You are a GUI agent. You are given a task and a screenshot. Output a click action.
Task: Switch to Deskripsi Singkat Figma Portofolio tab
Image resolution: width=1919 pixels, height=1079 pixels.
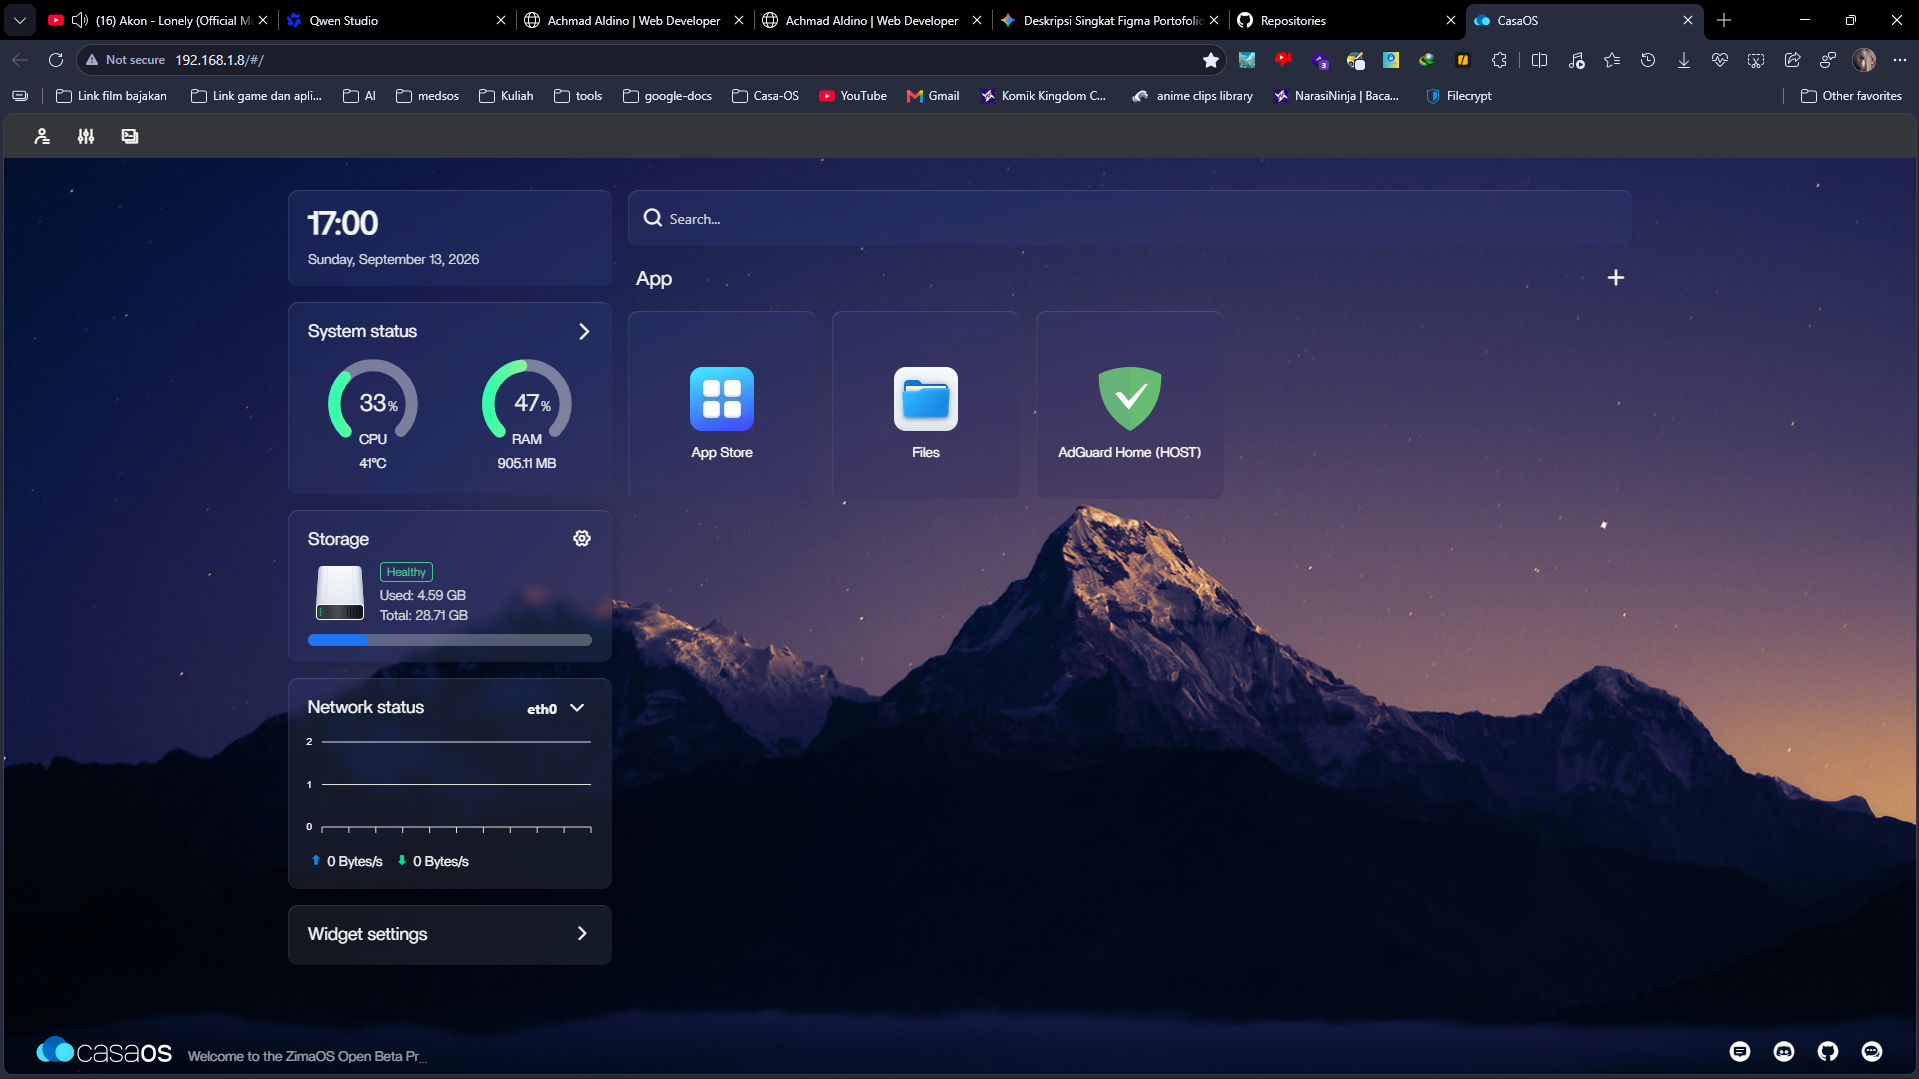tap(1112, 20)
